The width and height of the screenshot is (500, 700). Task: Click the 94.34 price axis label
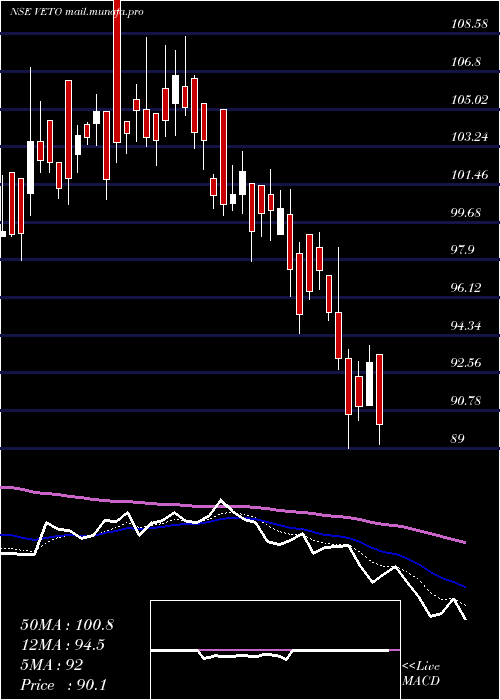tap(466, 325)
